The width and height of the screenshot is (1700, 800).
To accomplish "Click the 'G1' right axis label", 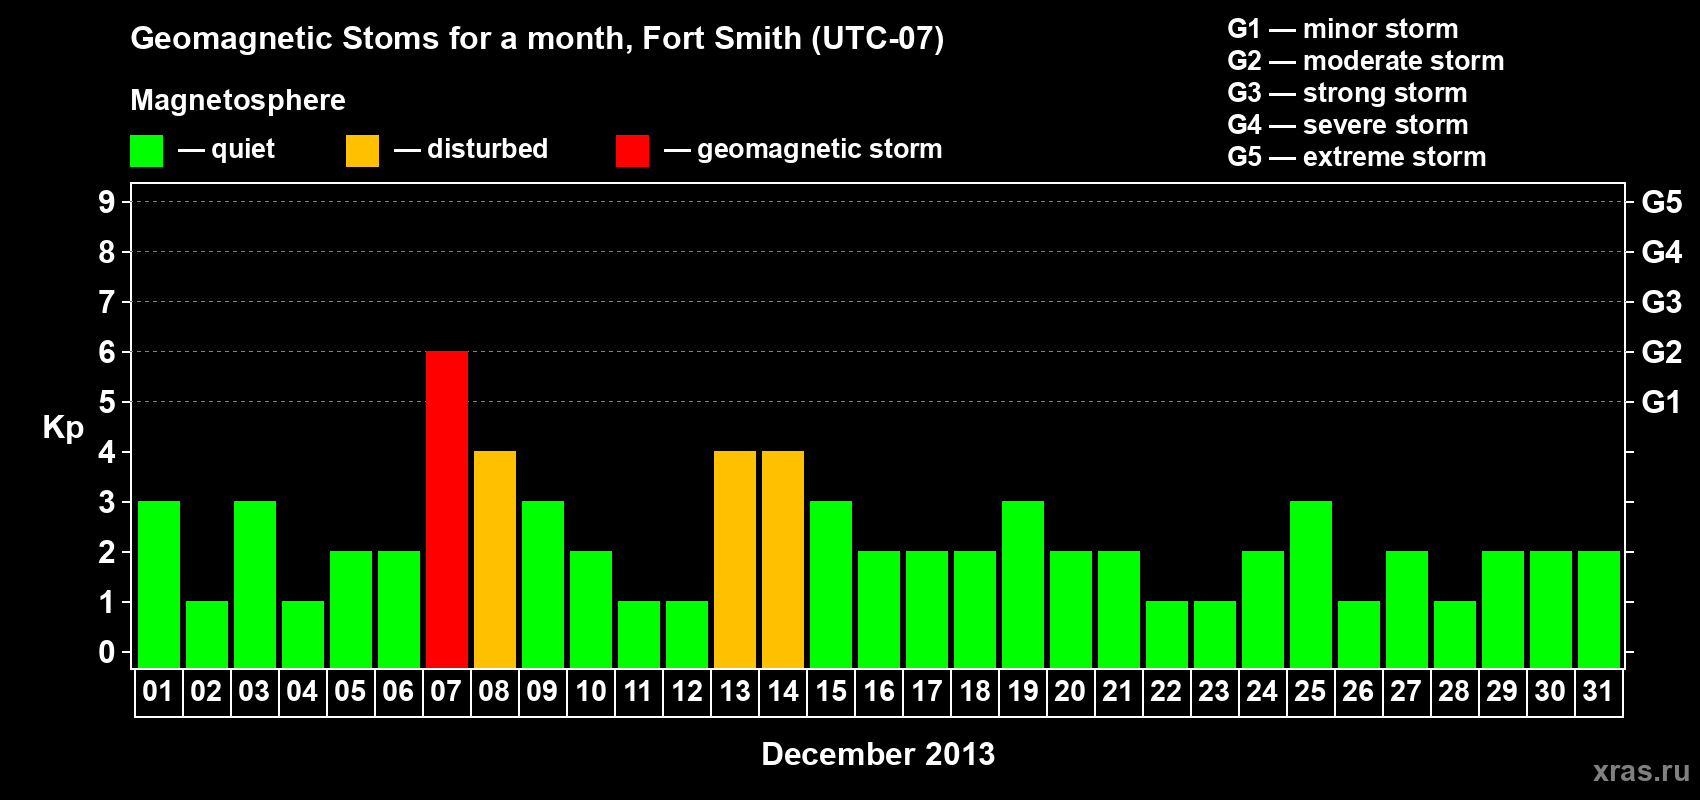I will click(1662, 402).
